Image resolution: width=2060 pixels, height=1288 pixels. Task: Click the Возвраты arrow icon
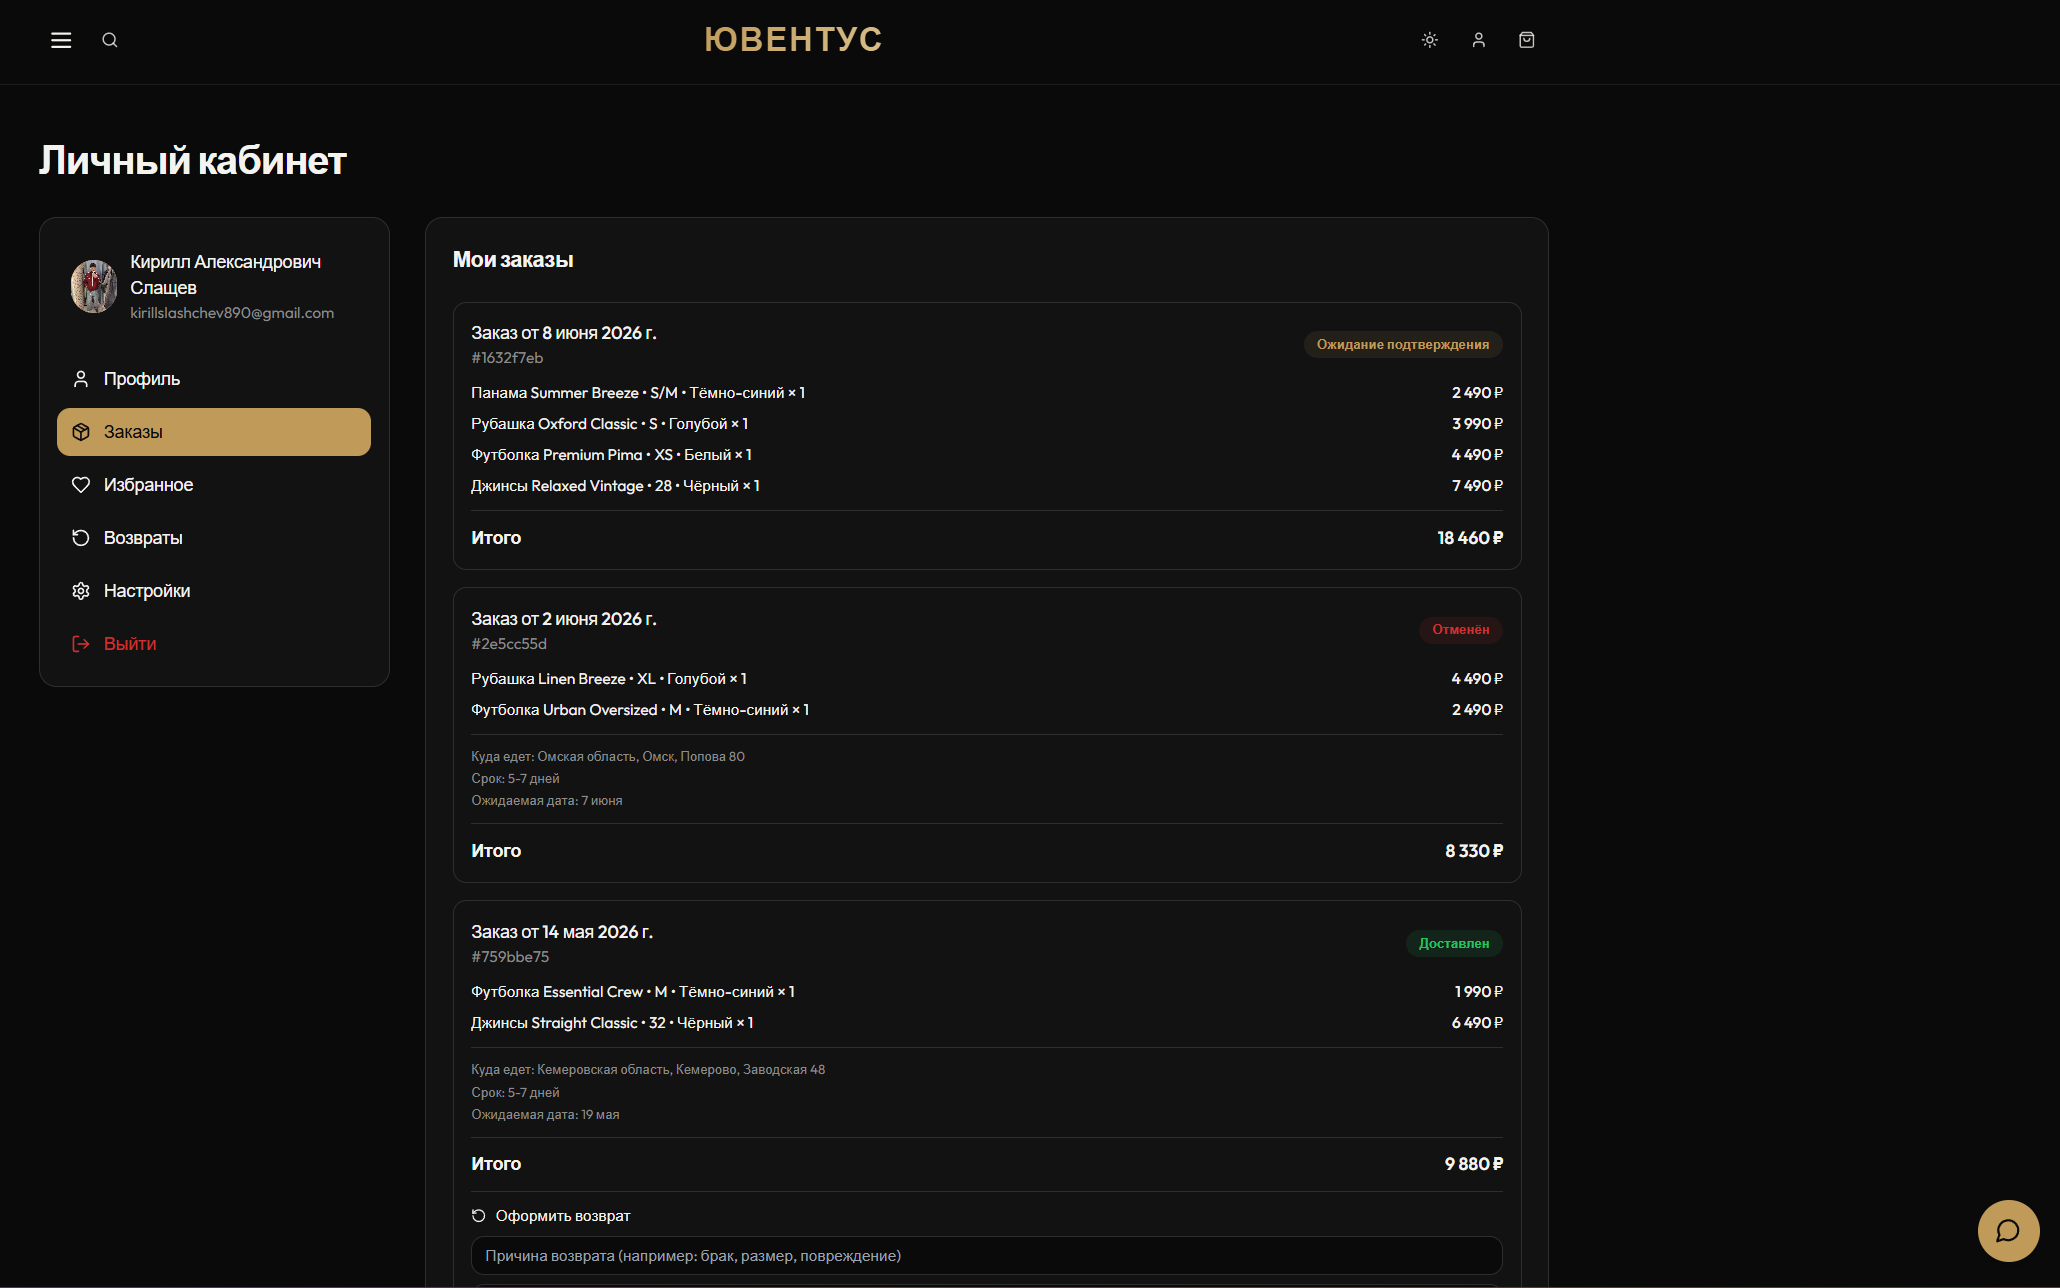(81, 538)
